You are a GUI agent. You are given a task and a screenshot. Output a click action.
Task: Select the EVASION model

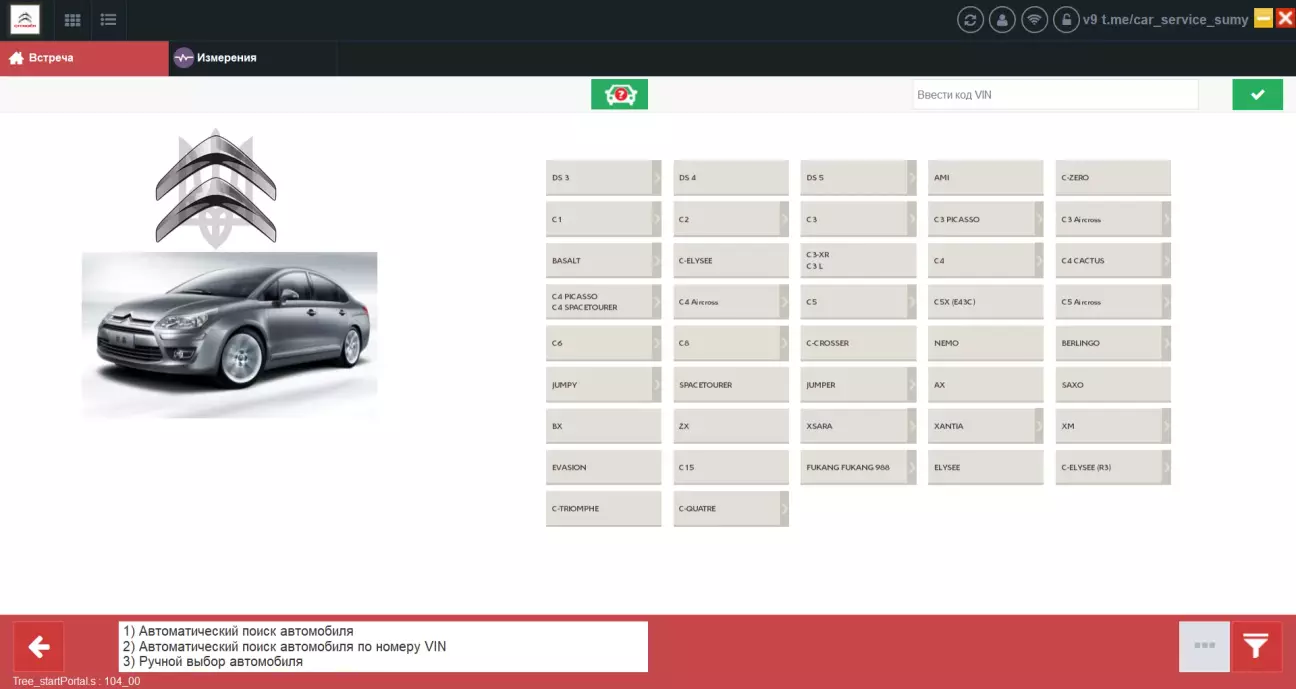(603, 467)
